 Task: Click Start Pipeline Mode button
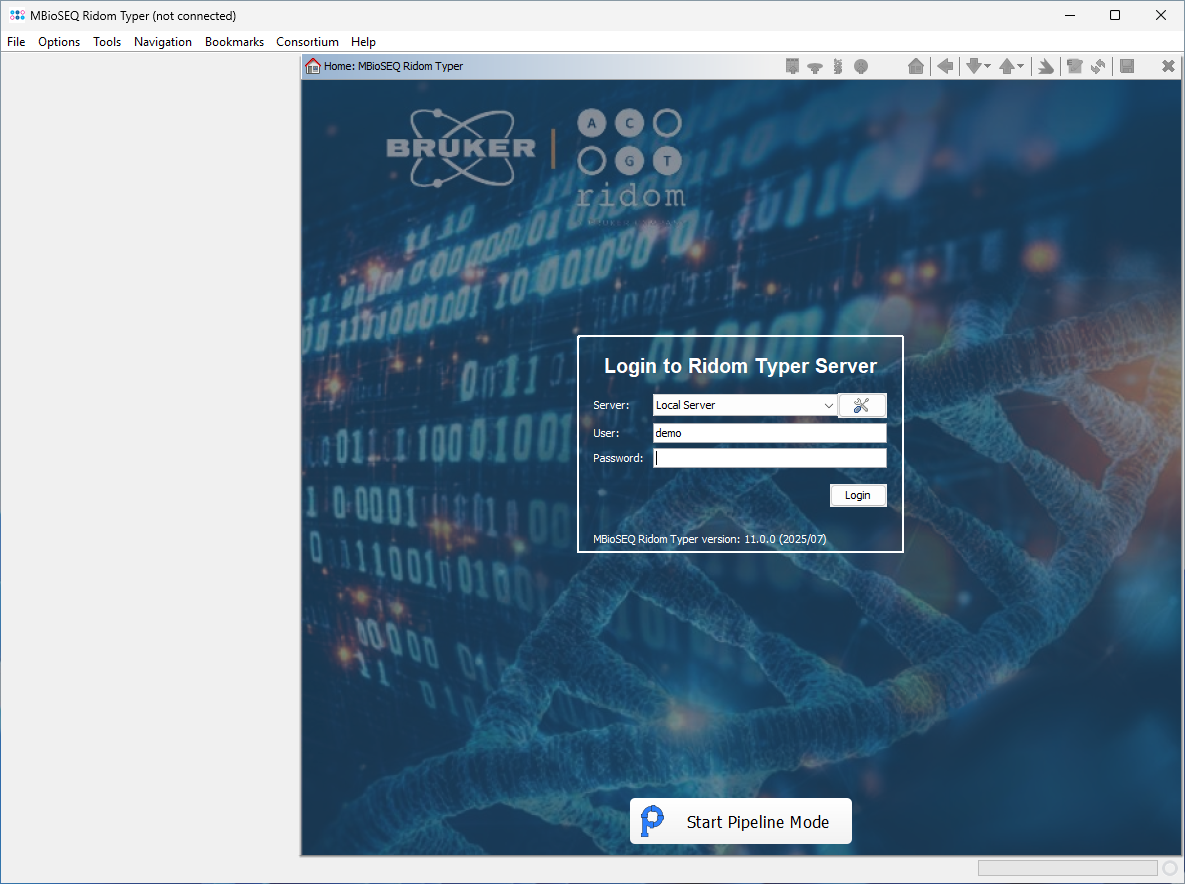pos(740,821)
